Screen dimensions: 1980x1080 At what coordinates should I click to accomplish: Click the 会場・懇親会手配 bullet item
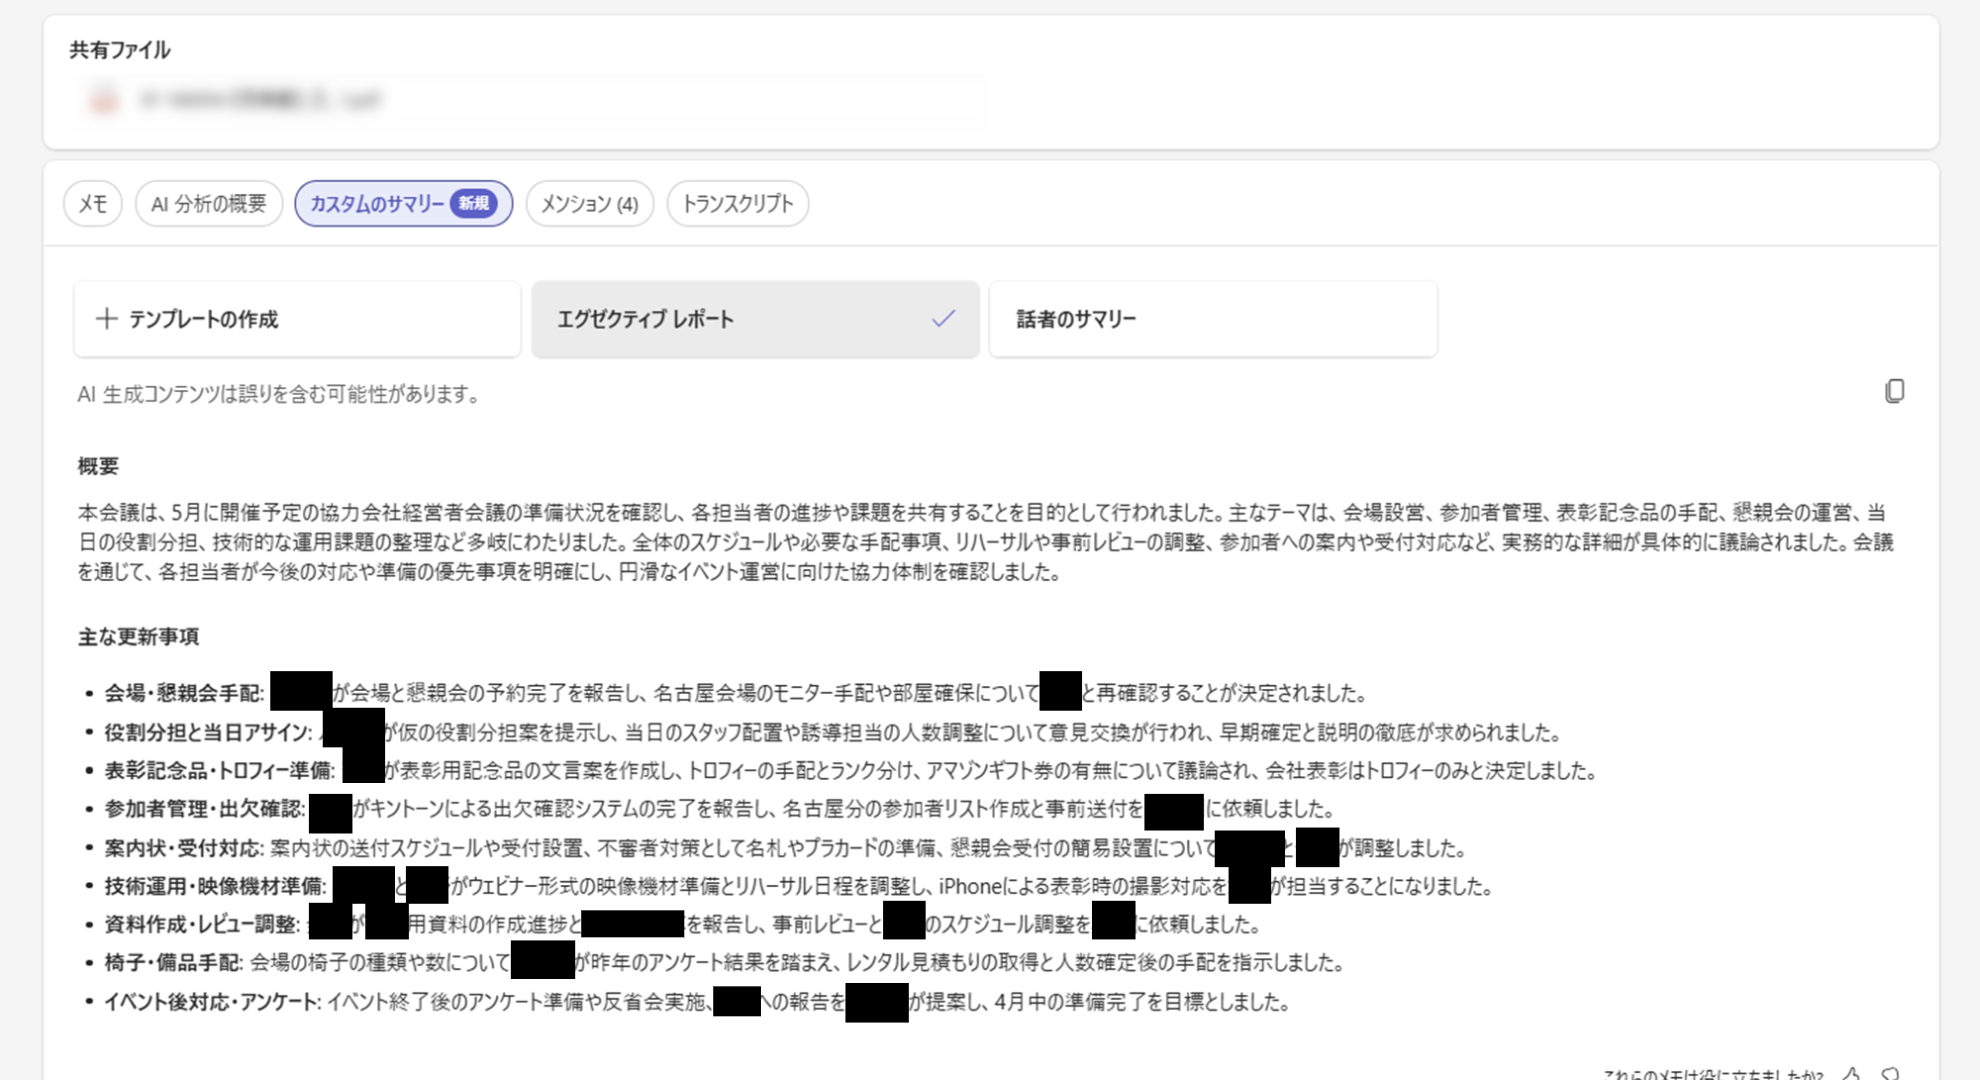click(x=184, y=693)
